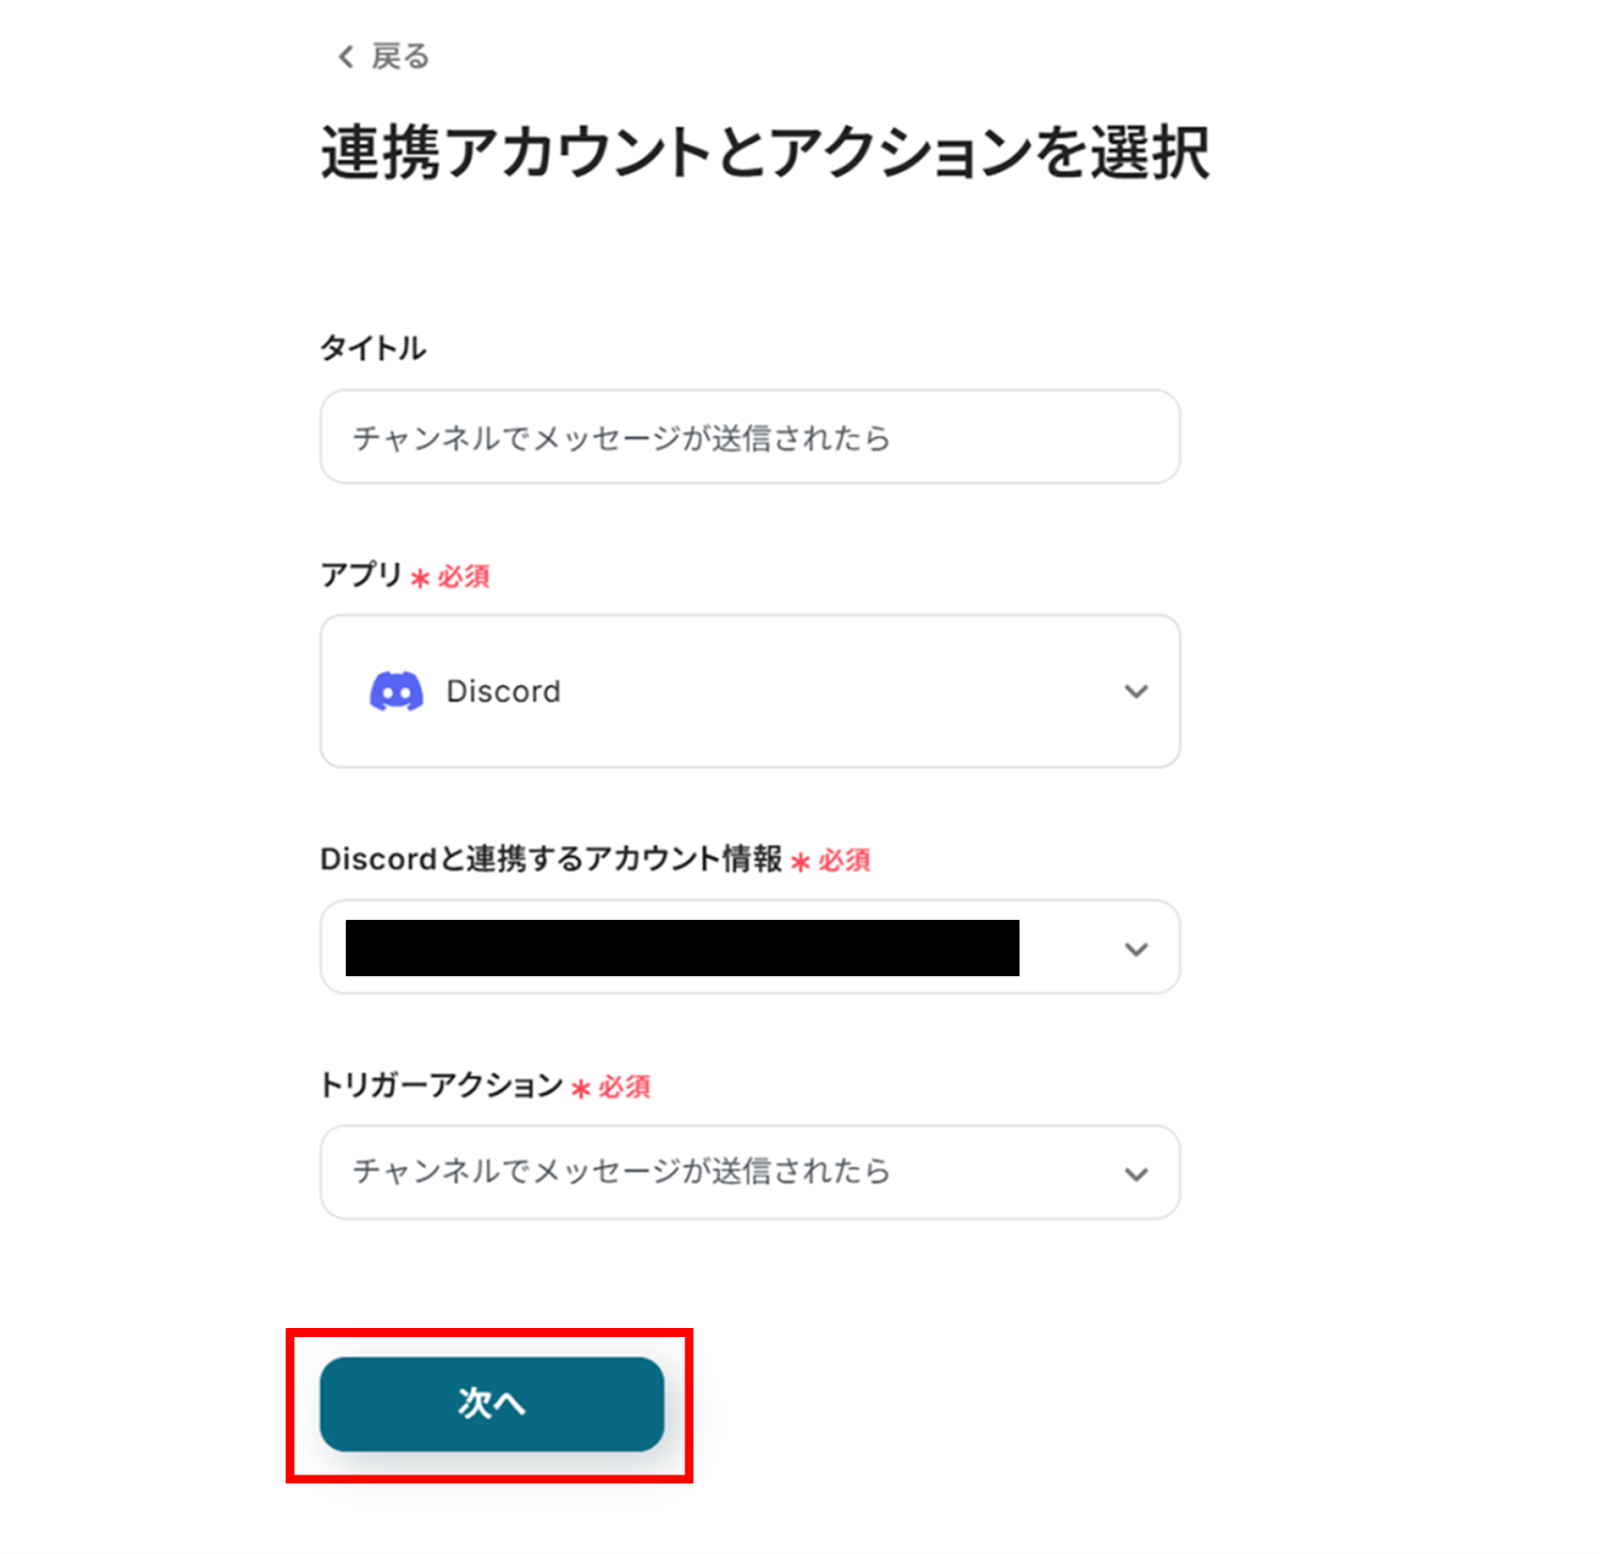This screenshot has width=1600, height=1554.
Task: Click the トリガーアクション field label
Action: click(441, 1085)
